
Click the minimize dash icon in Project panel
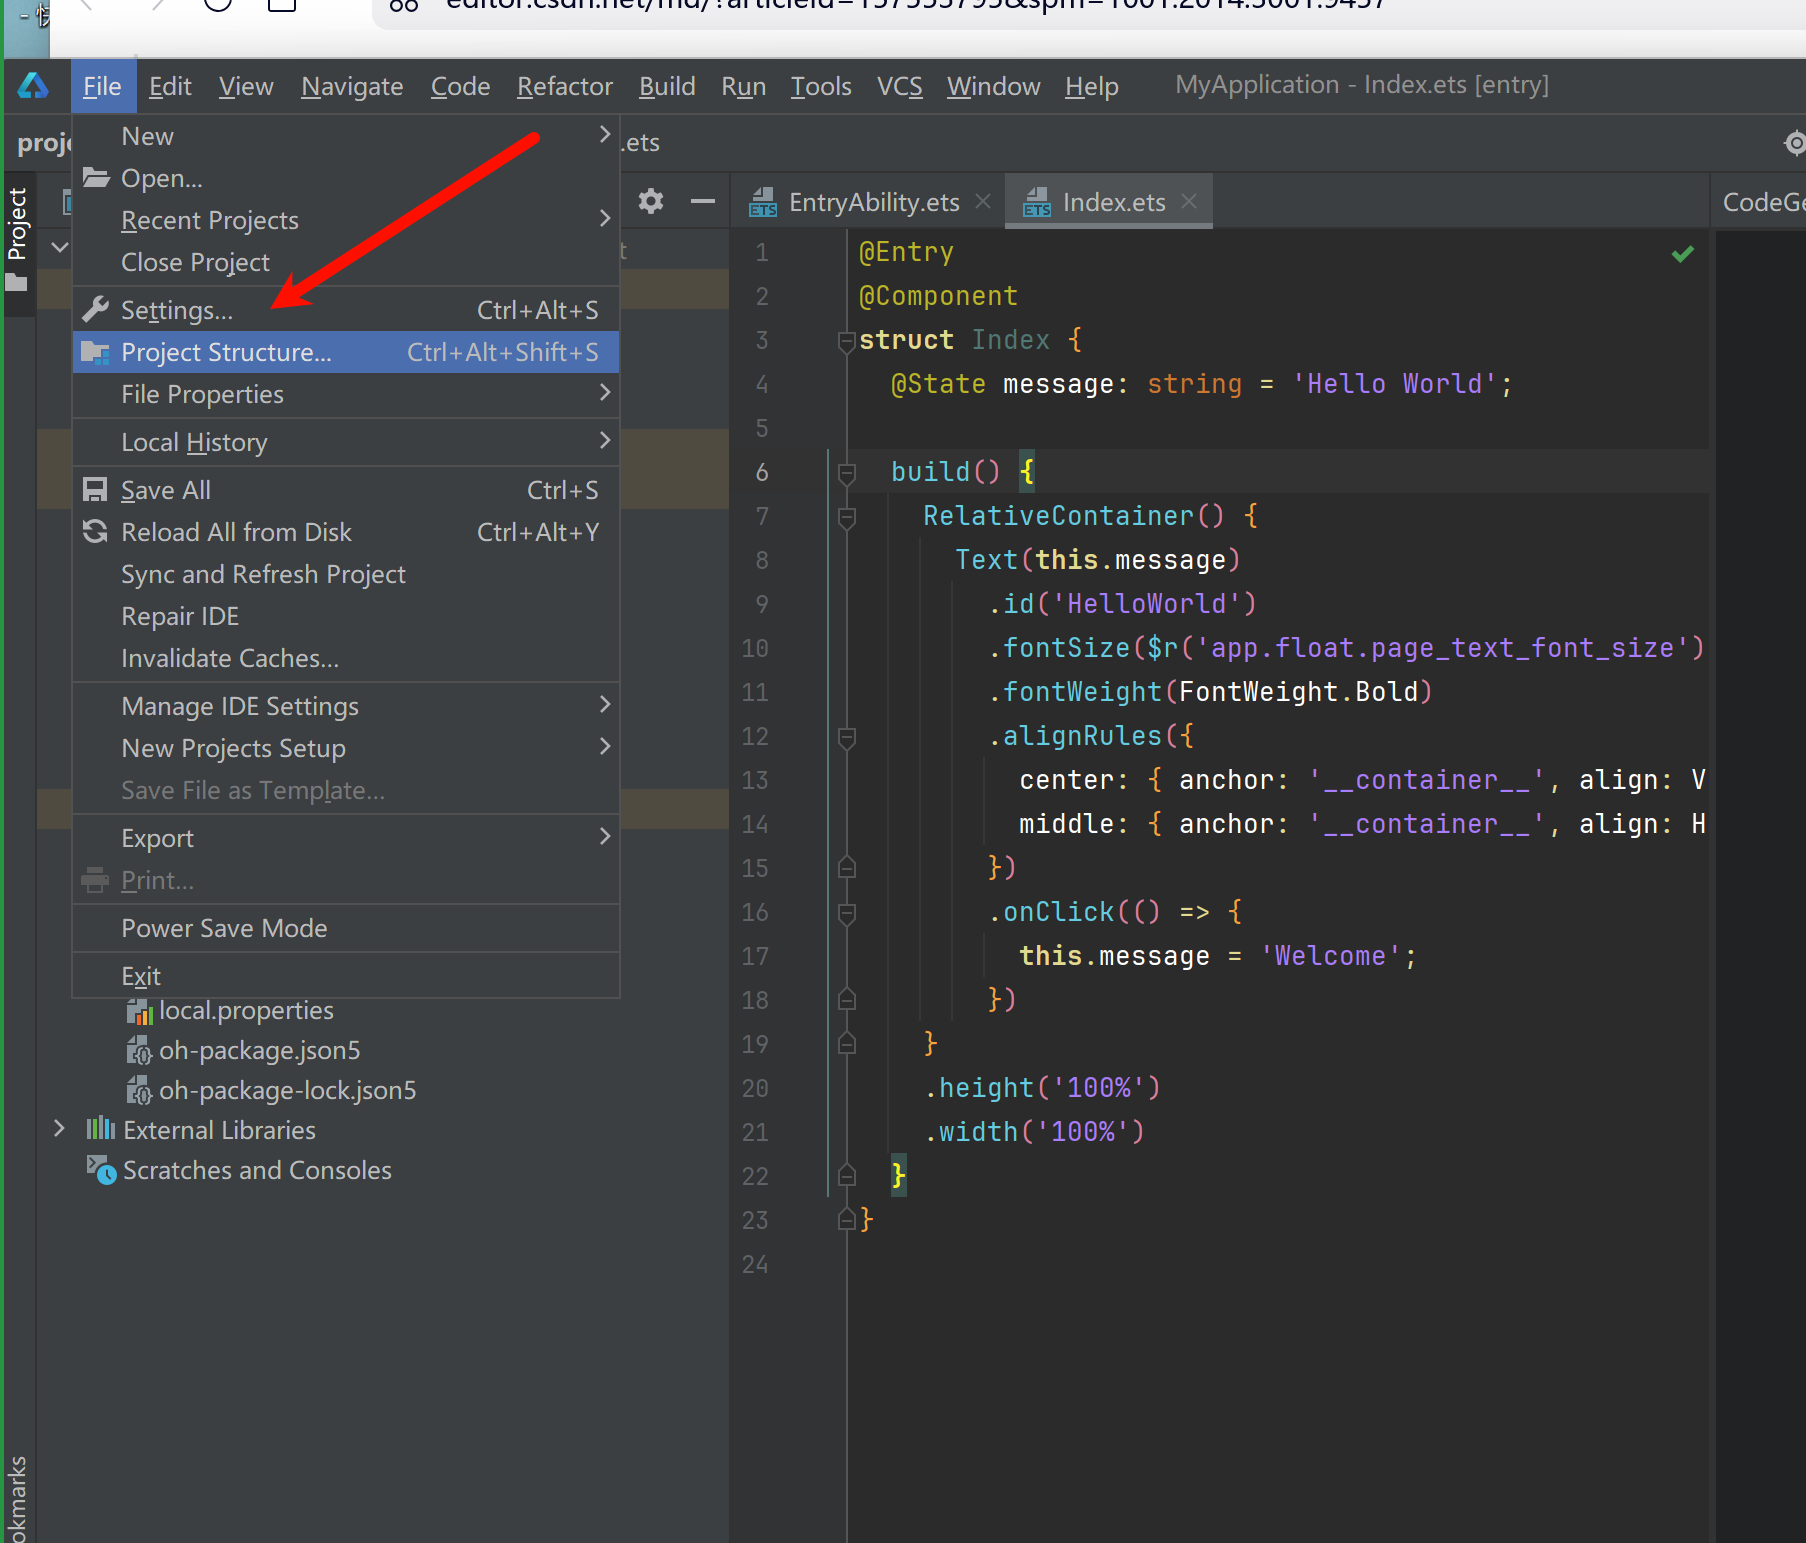[703, 201]
